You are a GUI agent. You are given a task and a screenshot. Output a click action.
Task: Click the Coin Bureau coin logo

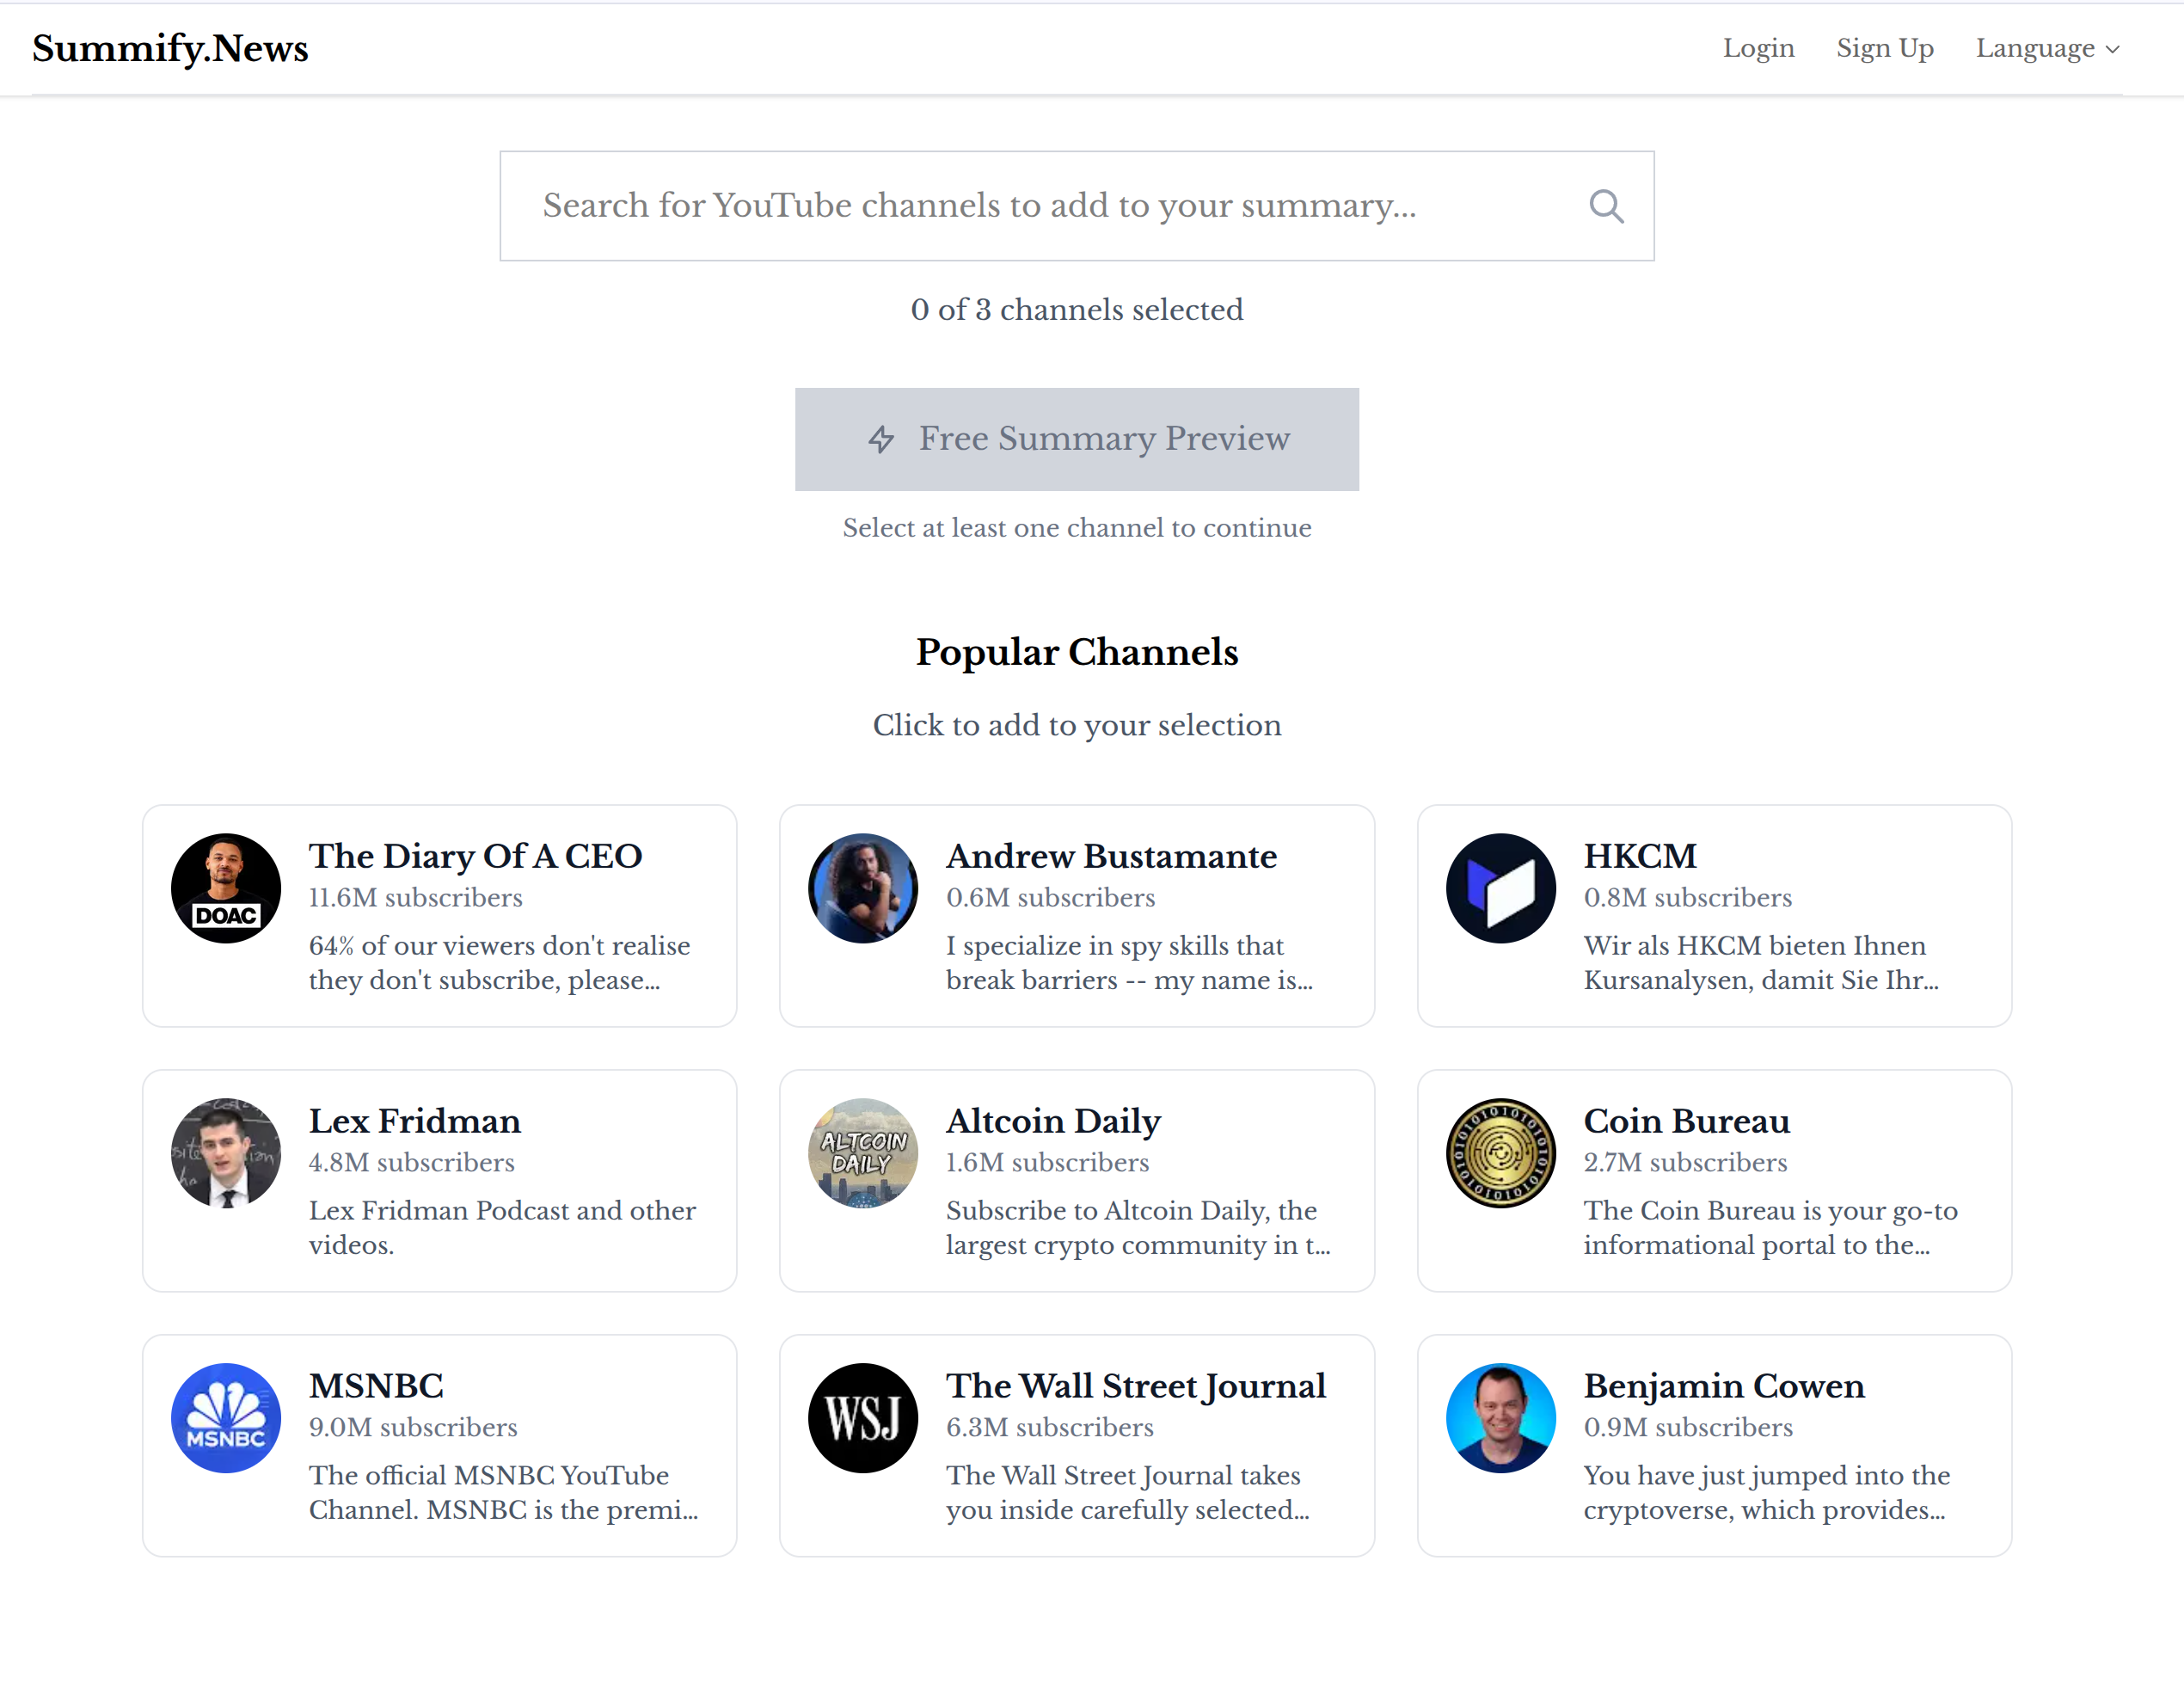tap(1500, 1152)
